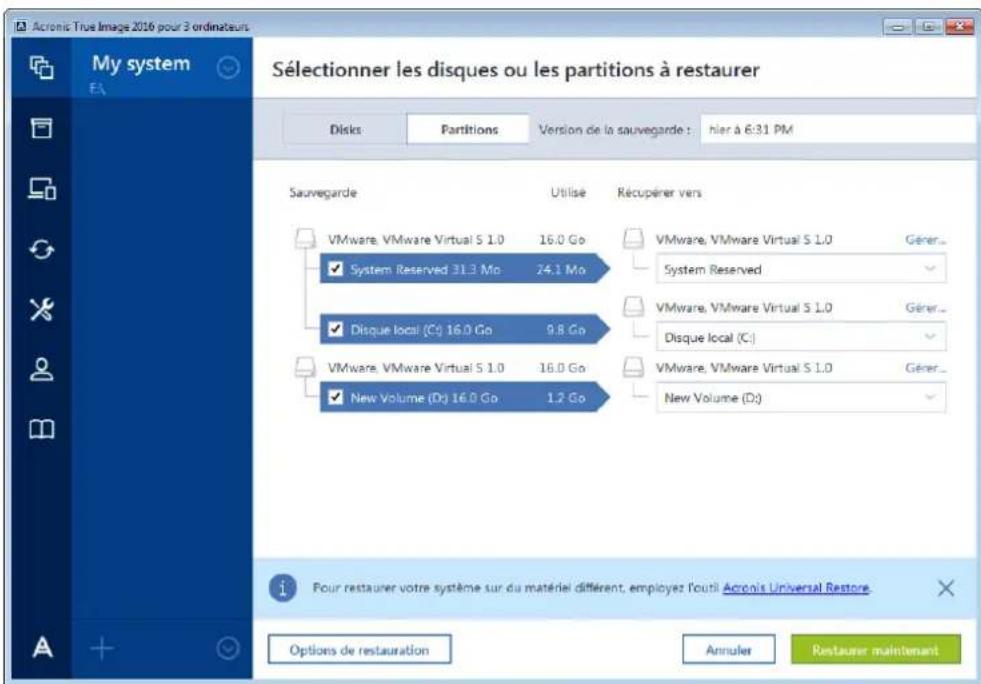The width and height of the screenshot is (981, 684).
Task: Maximize the Acronis True Image window
Action: pyautogui.click(x=928, y=26)
